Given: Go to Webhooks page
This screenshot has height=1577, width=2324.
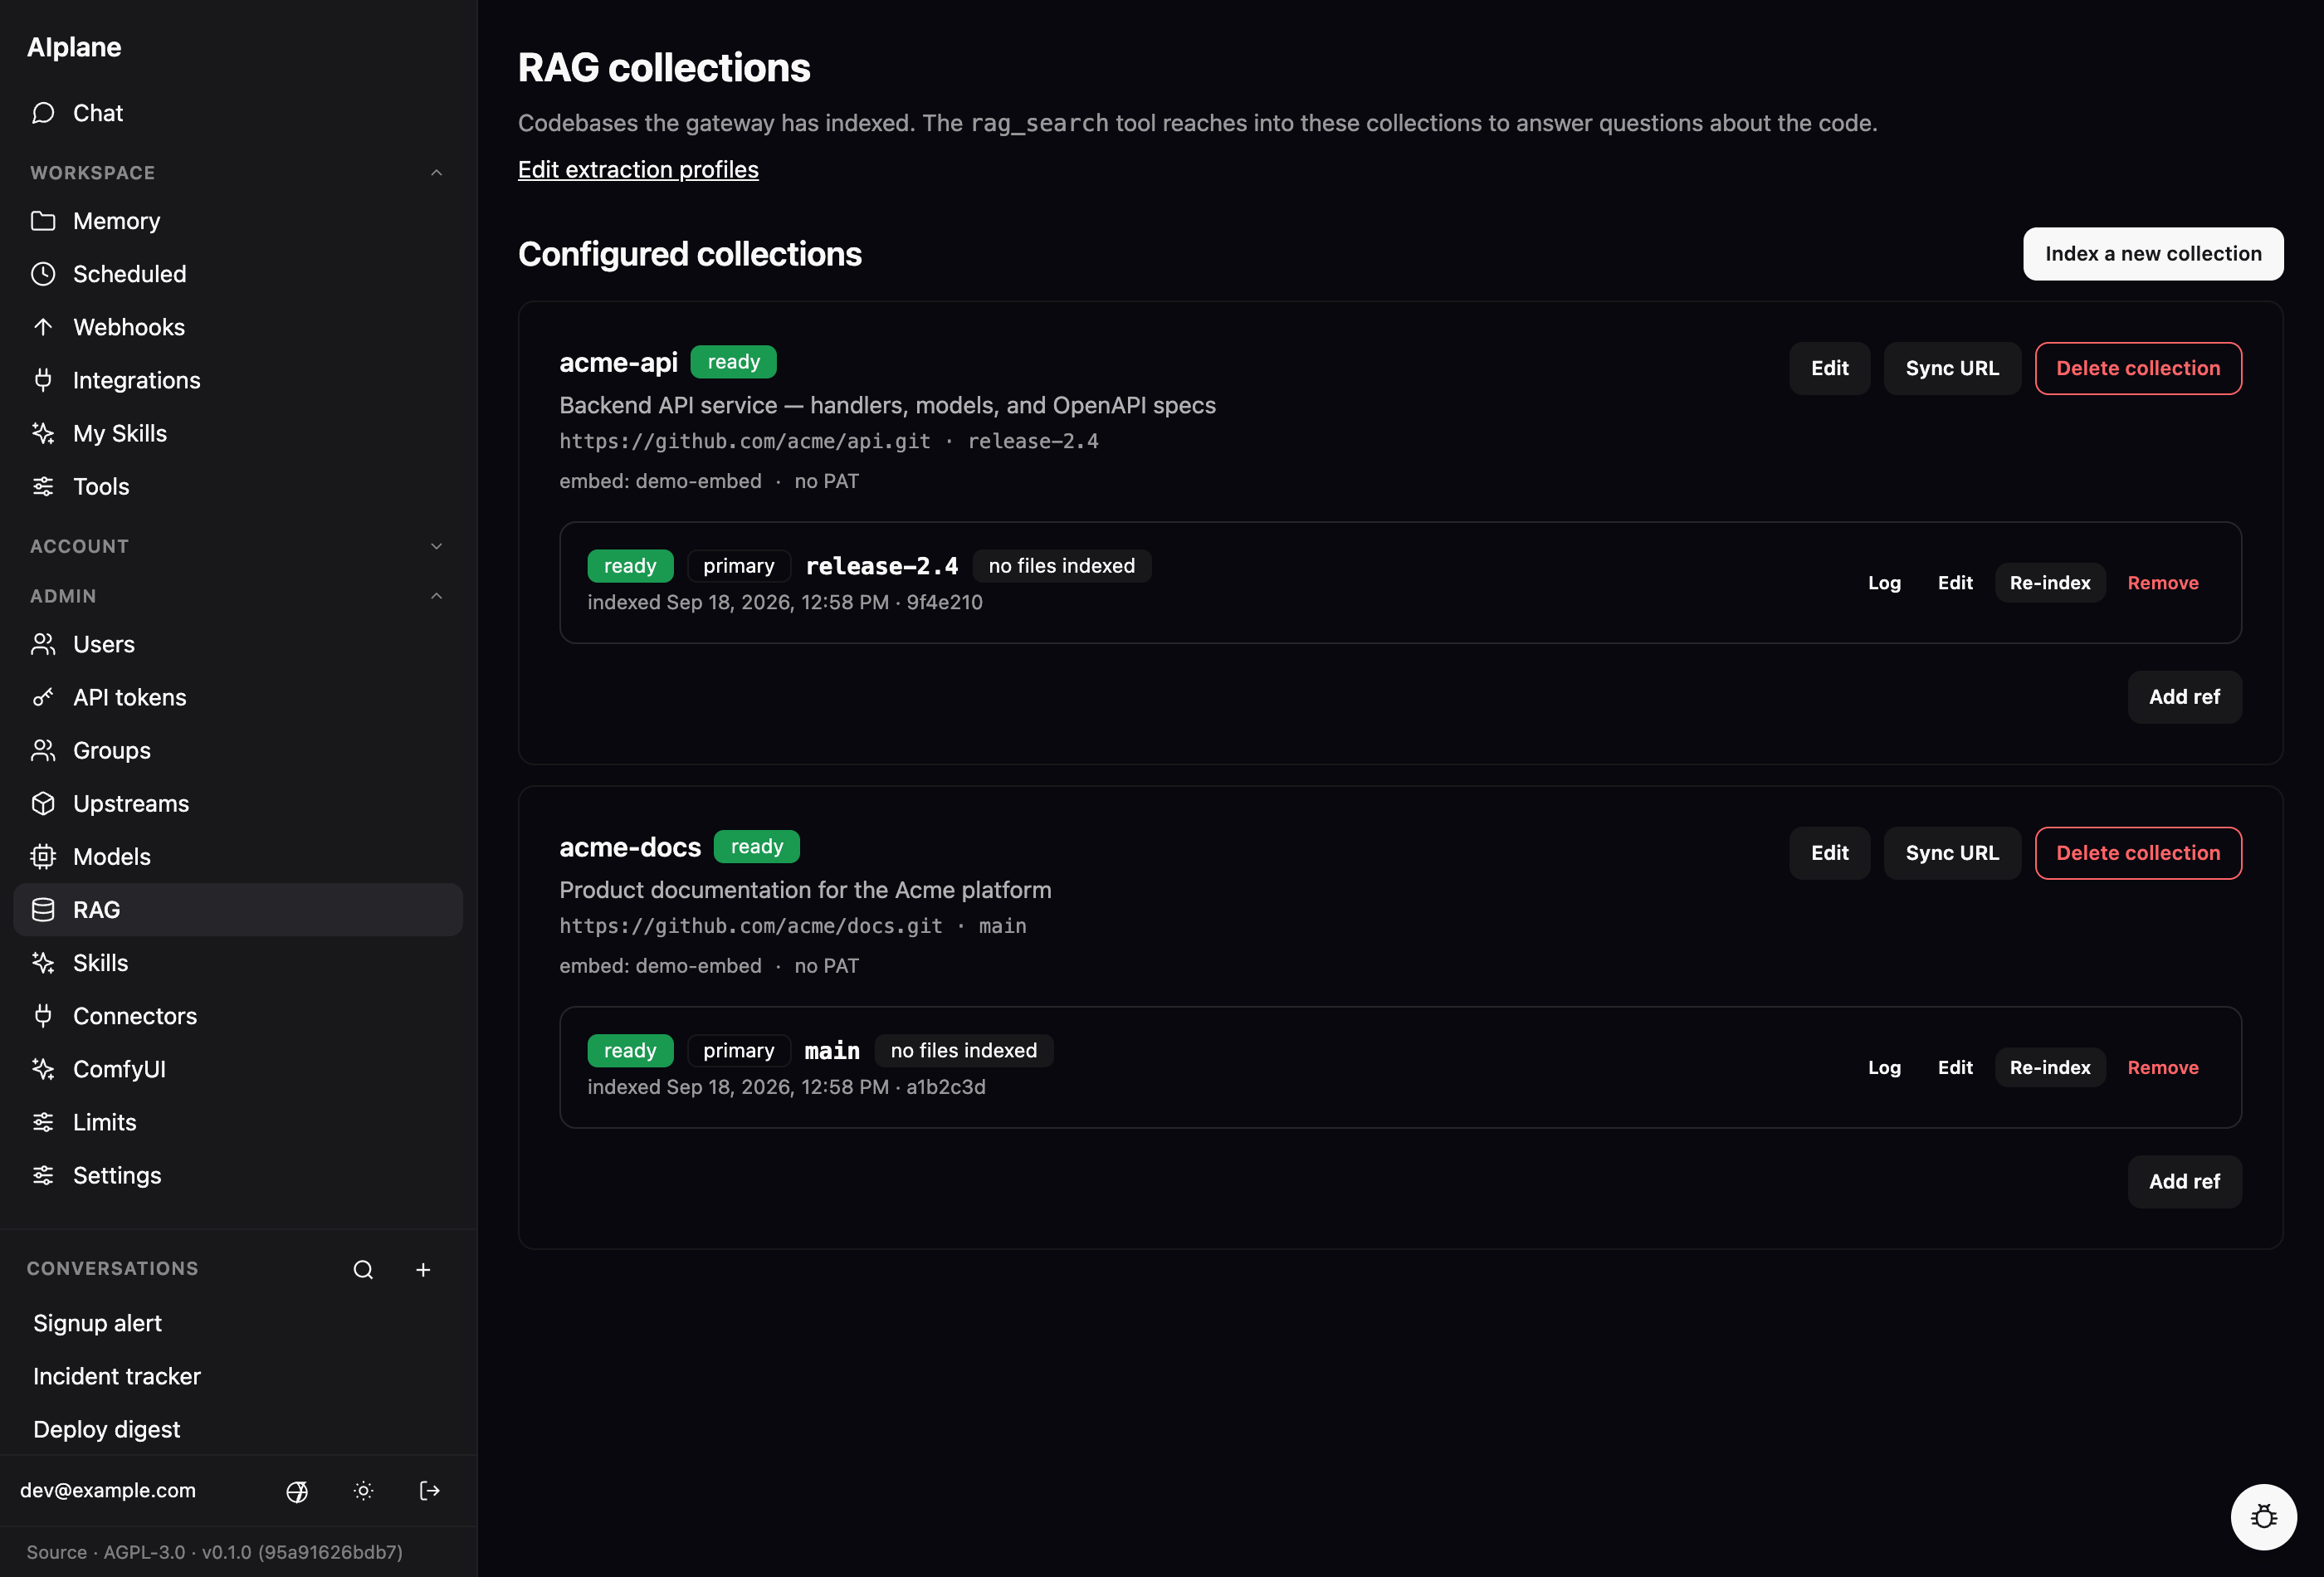Looking at the screenshot, I should [x=237, y=327].
